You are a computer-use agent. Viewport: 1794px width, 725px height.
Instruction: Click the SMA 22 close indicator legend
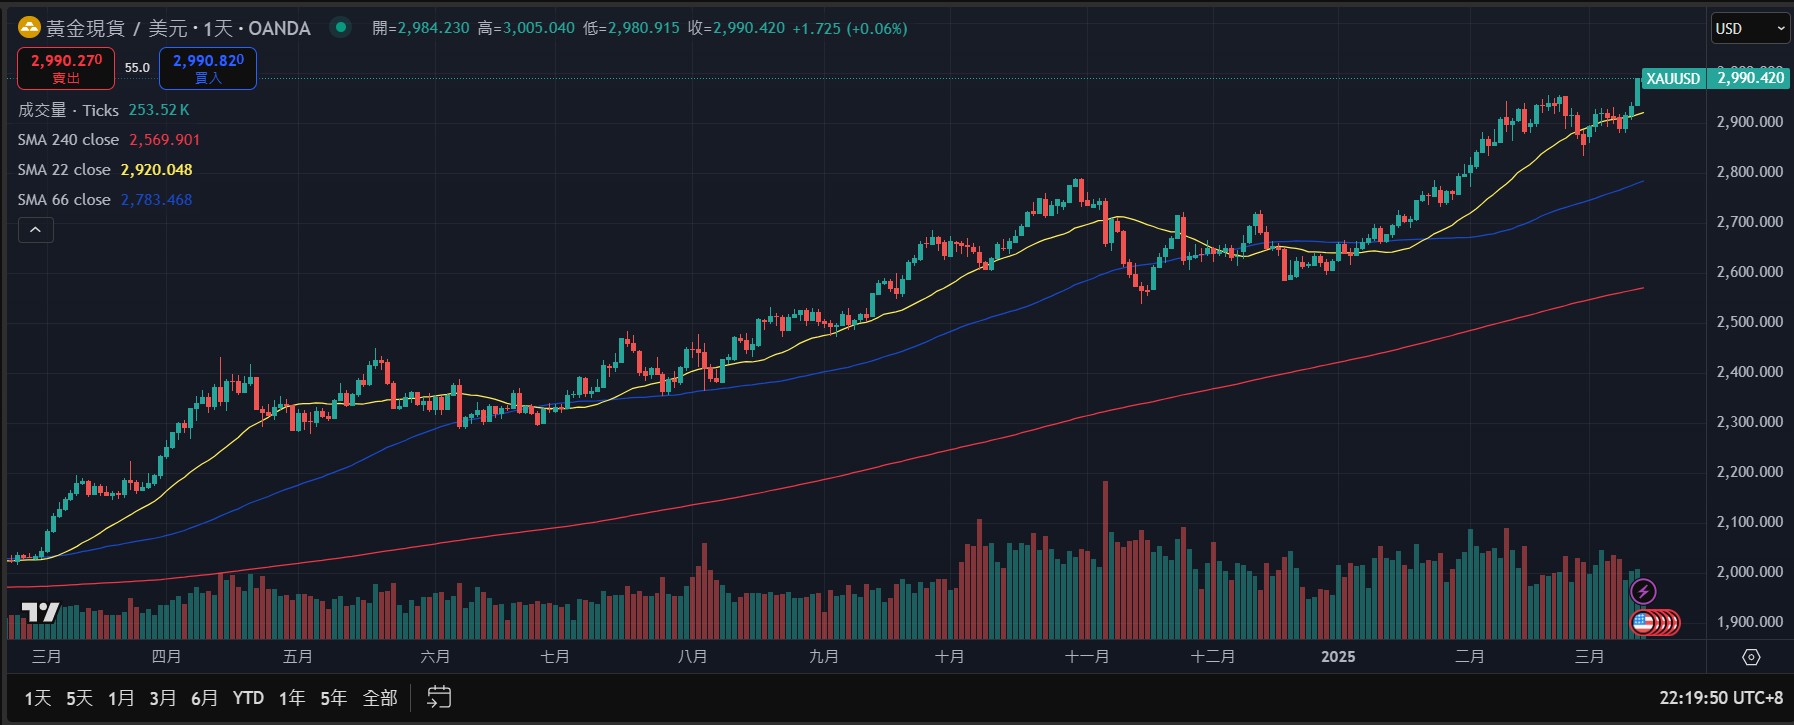pos(64,170)
